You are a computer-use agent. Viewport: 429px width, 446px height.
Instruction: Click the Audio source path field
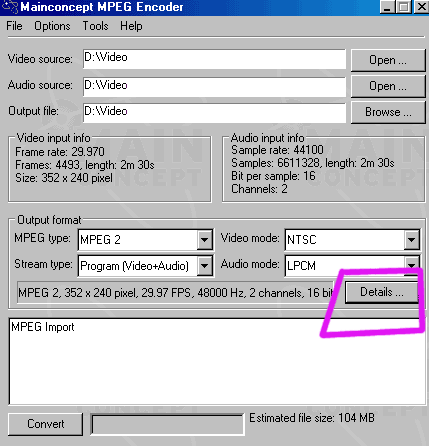(x=214, y=87)
